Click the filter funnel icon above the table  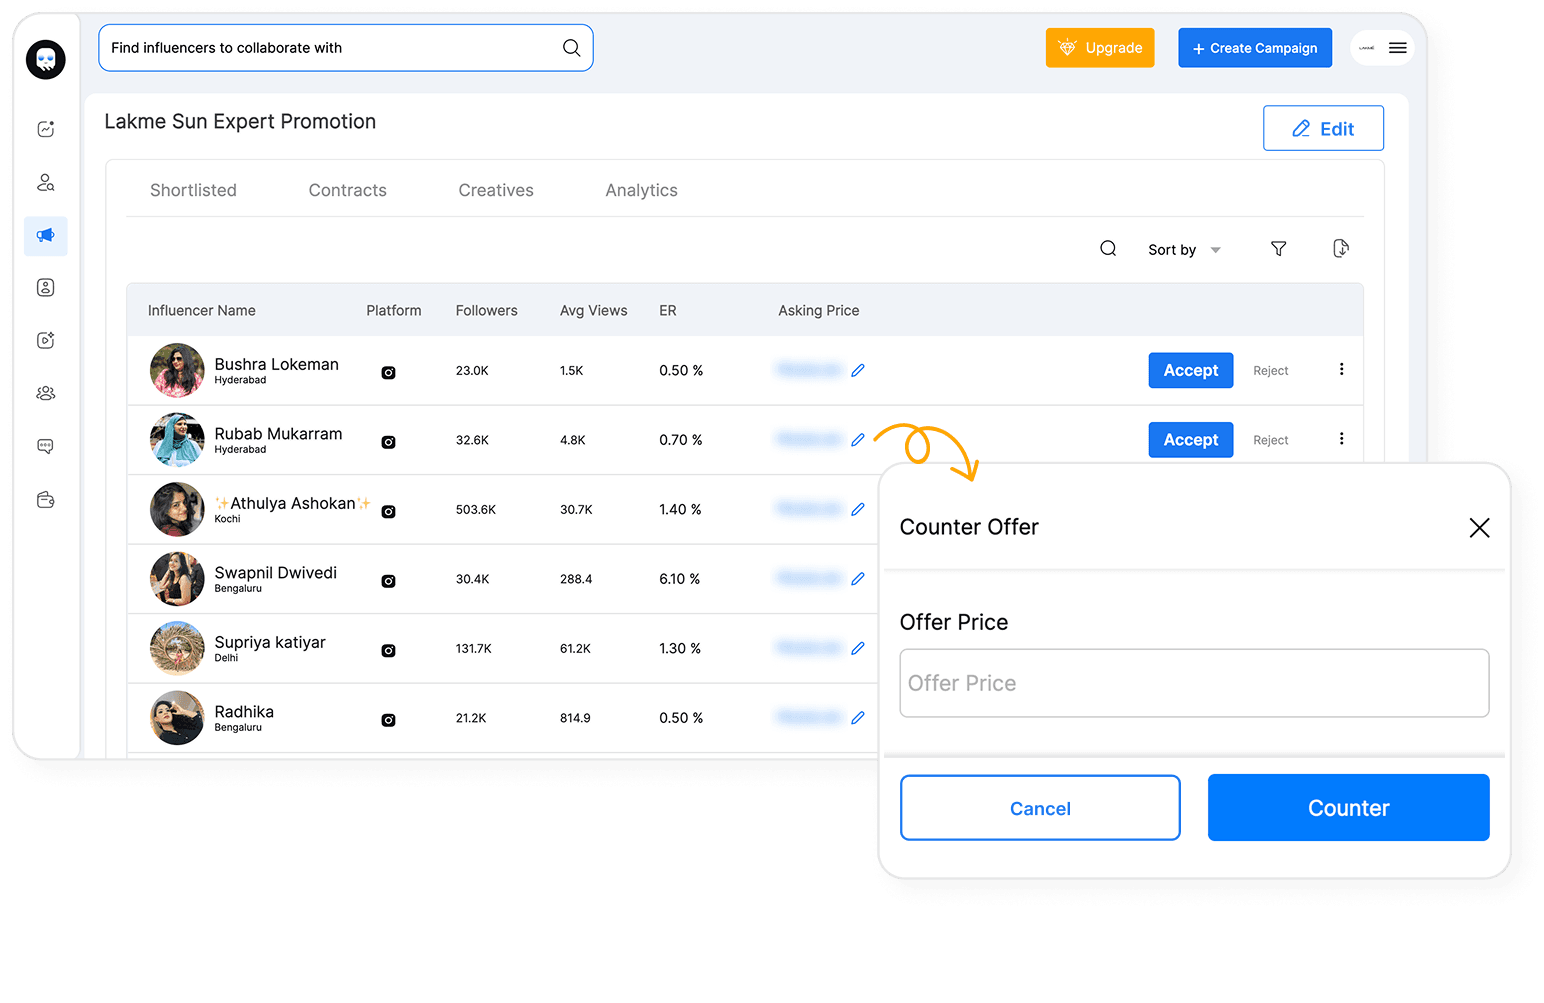pyautogui.click(x=1278, y=249)
